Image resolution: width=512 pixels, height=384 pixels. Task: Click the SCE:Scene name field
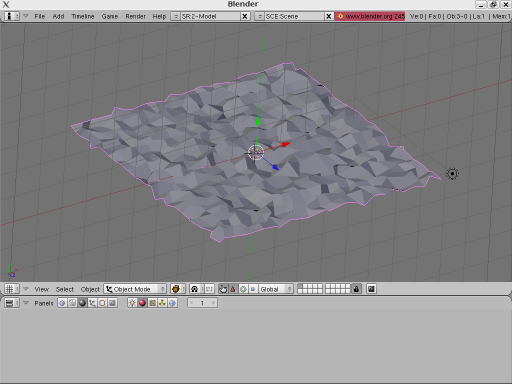point(294,16)
